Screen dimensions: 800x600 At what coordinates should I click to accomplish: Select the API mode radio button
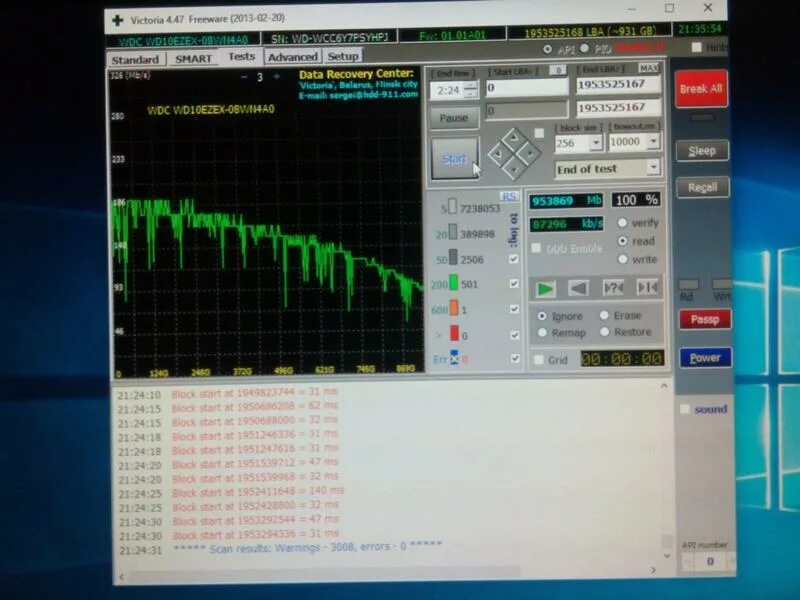click(547, 49)
